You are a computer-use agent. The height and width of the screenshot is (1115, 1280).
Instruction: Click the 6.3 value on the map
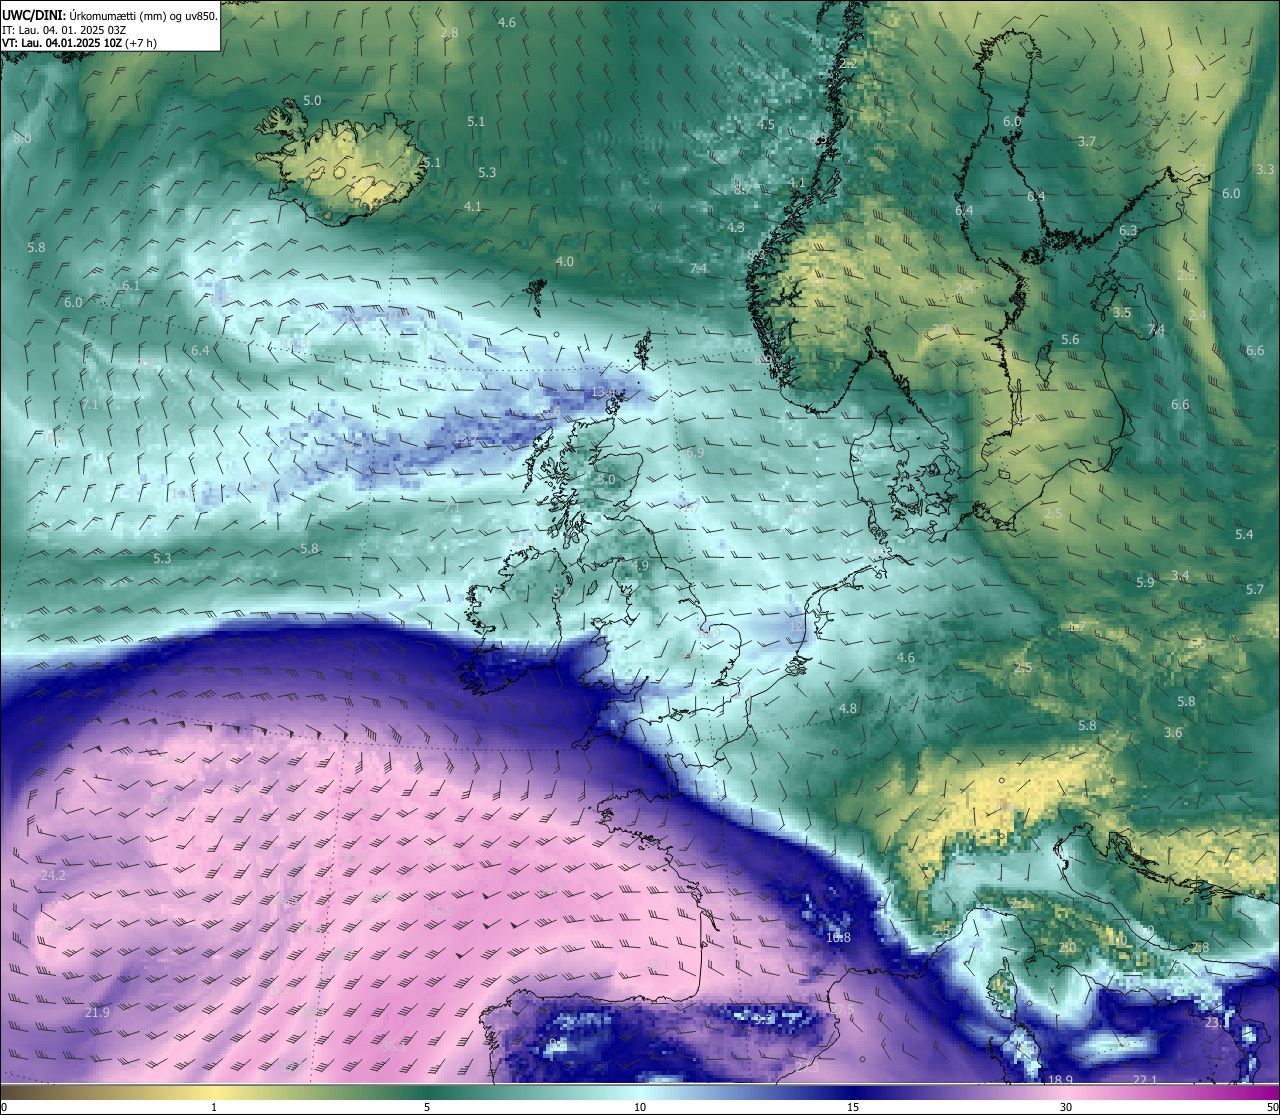coord(1128,231)
